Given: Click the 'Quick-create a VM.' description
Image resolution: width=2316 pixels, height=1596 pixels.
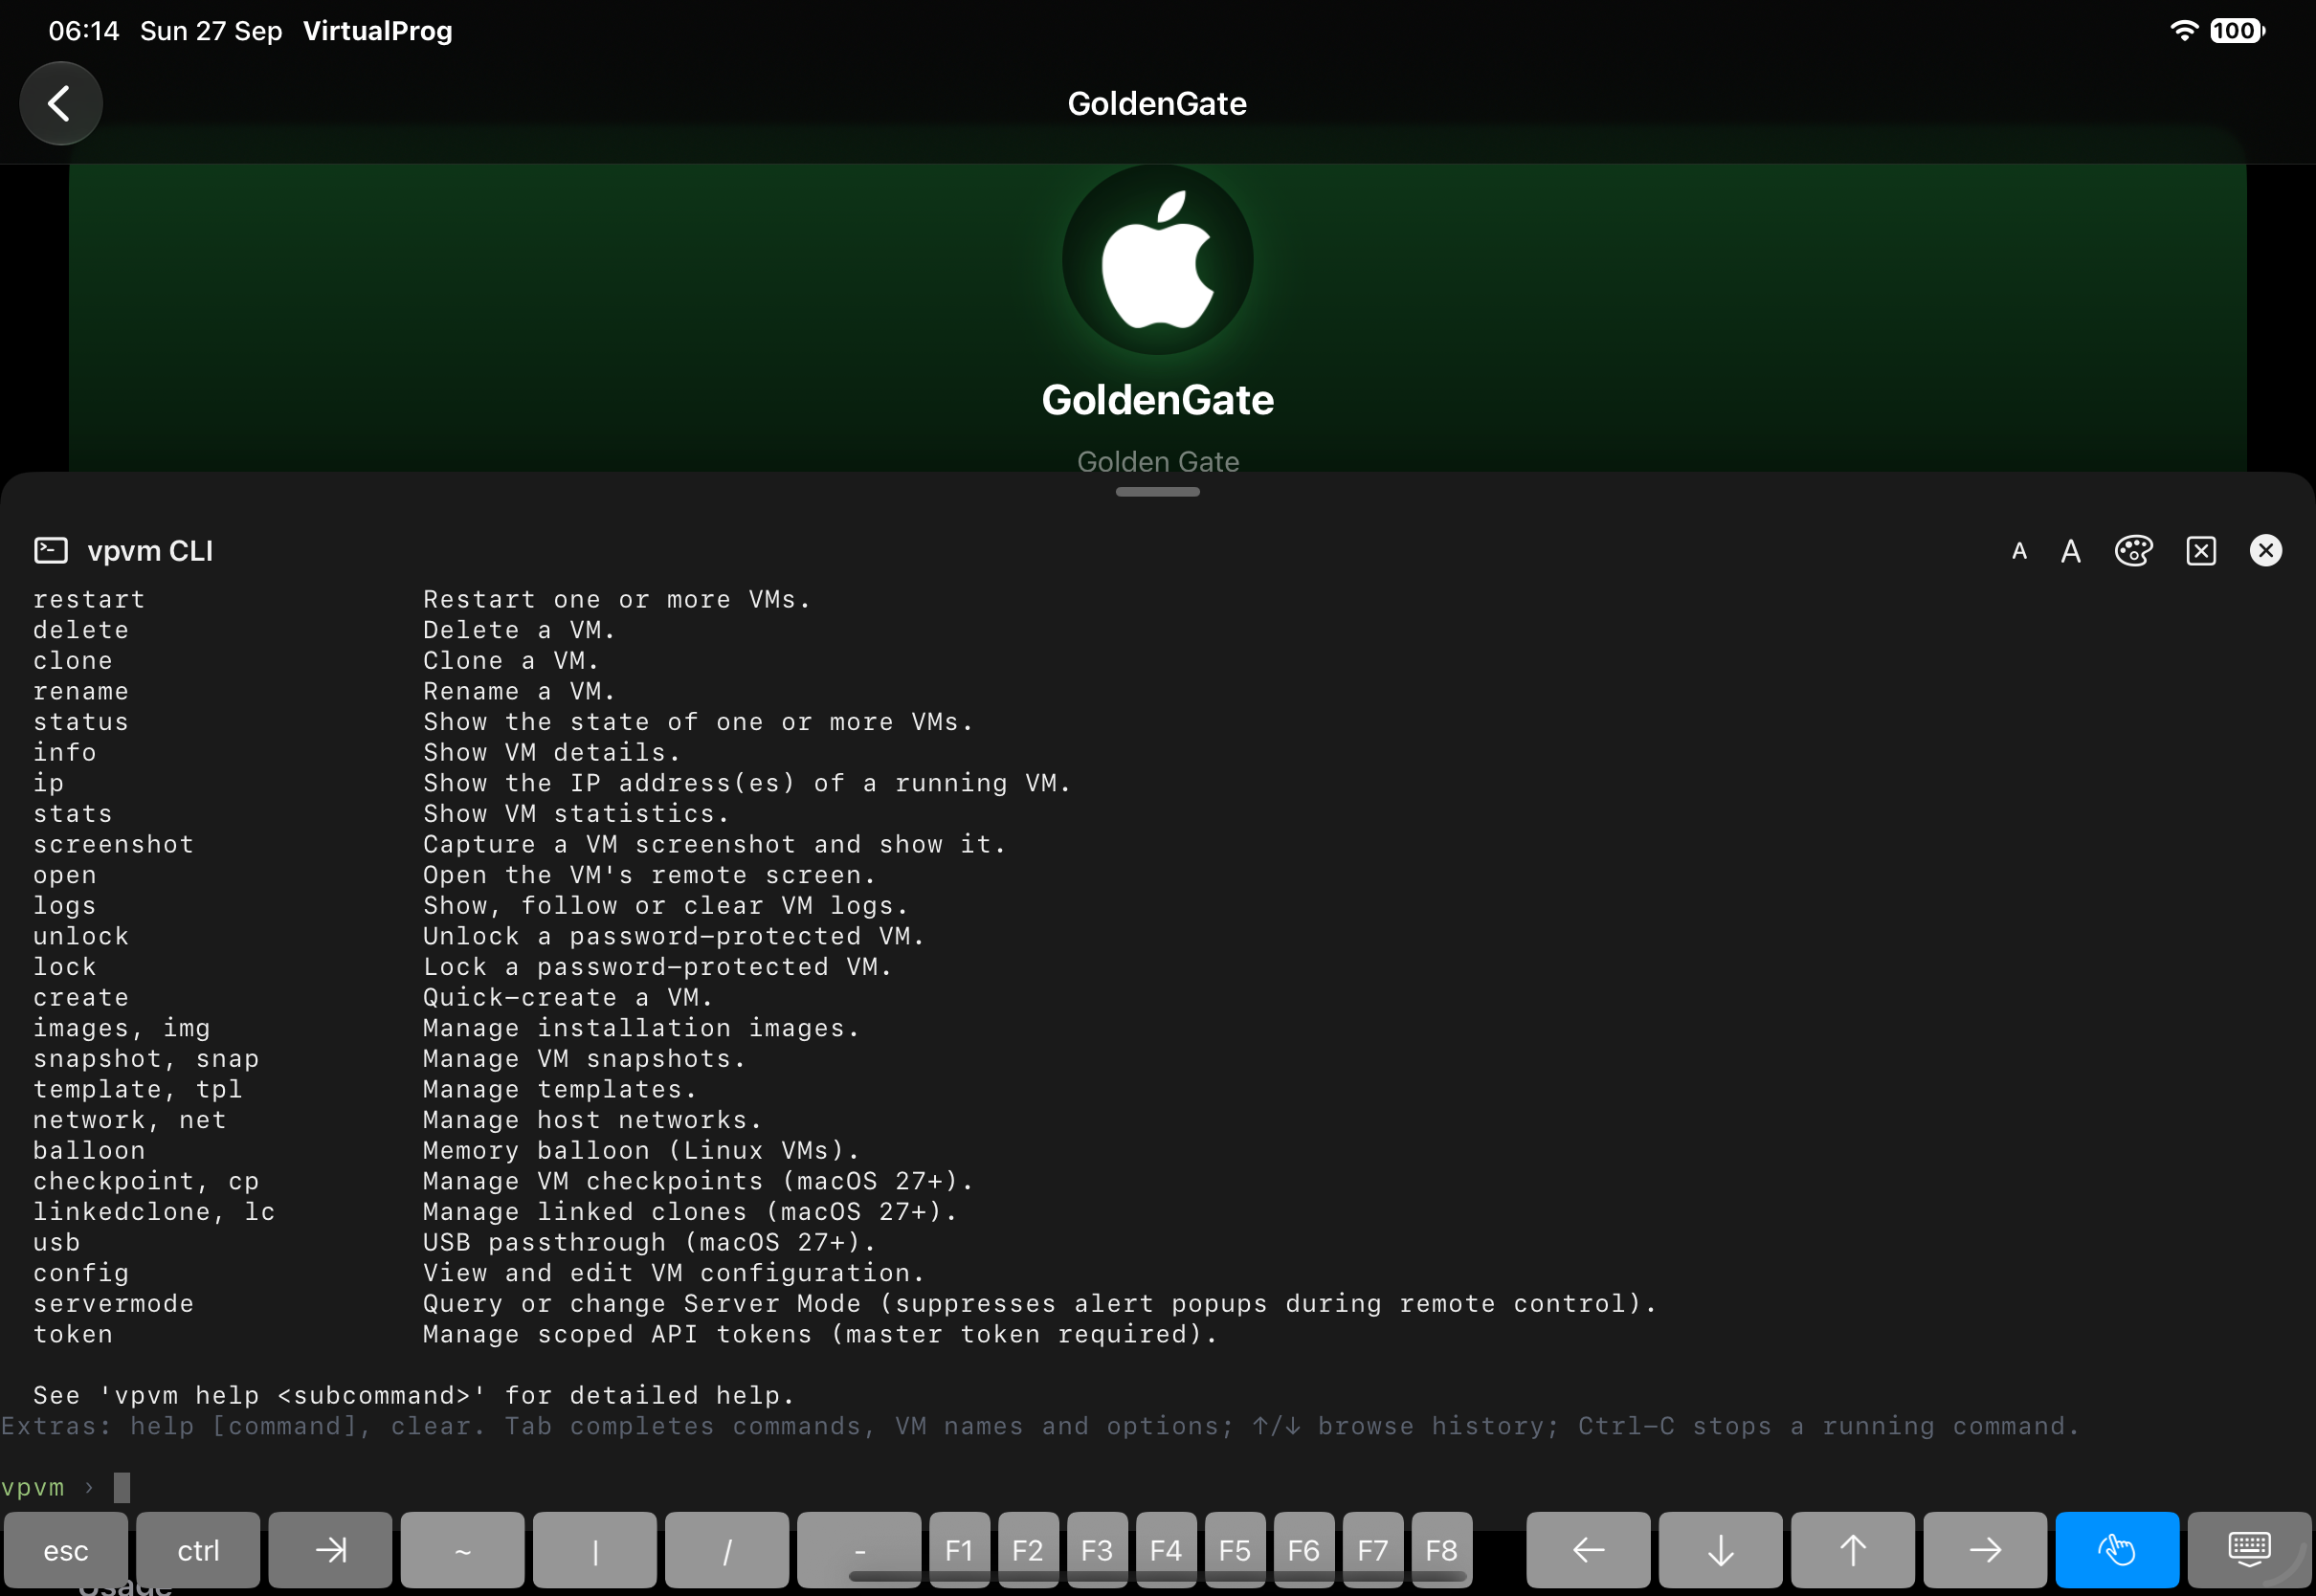Looking at the screenshot, I should (568, 998).
